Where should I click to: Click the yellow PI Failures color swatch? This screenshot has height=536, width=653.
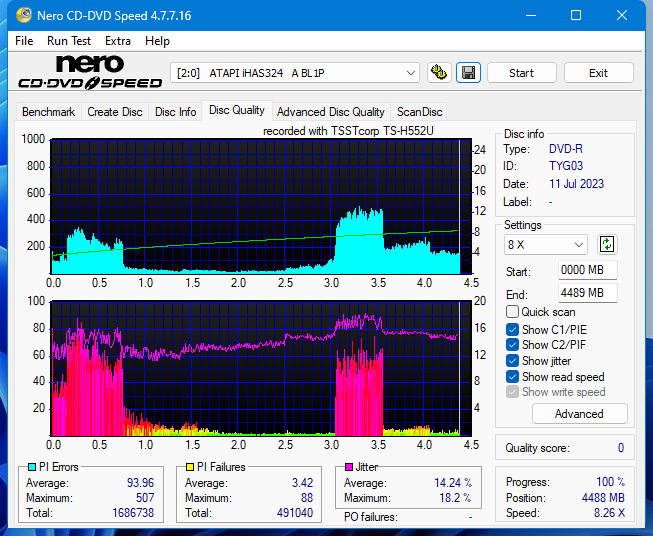click(x=190, y=467)
